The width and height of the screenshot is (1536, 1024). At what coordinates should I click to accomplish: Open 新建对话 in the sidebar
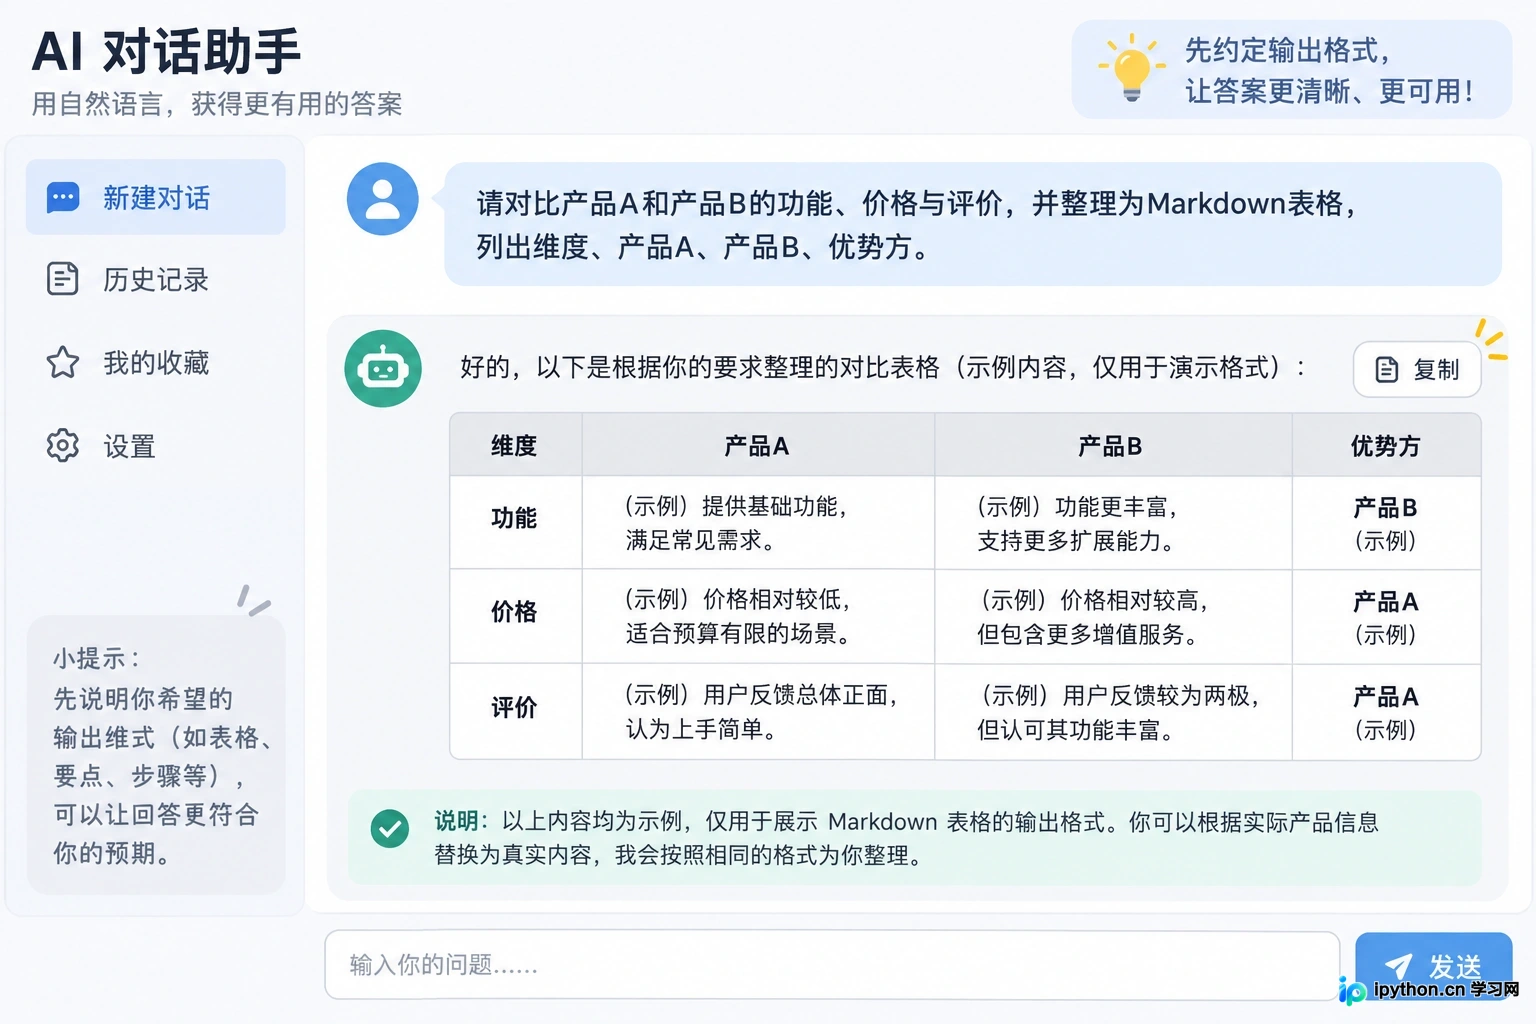click(156, 197)
